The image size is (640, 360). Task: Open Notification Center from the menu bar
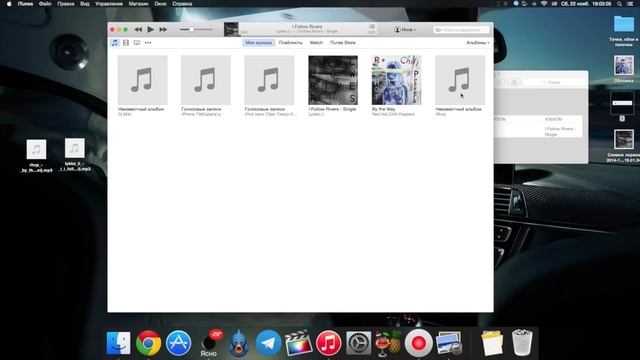pos(631,4)
